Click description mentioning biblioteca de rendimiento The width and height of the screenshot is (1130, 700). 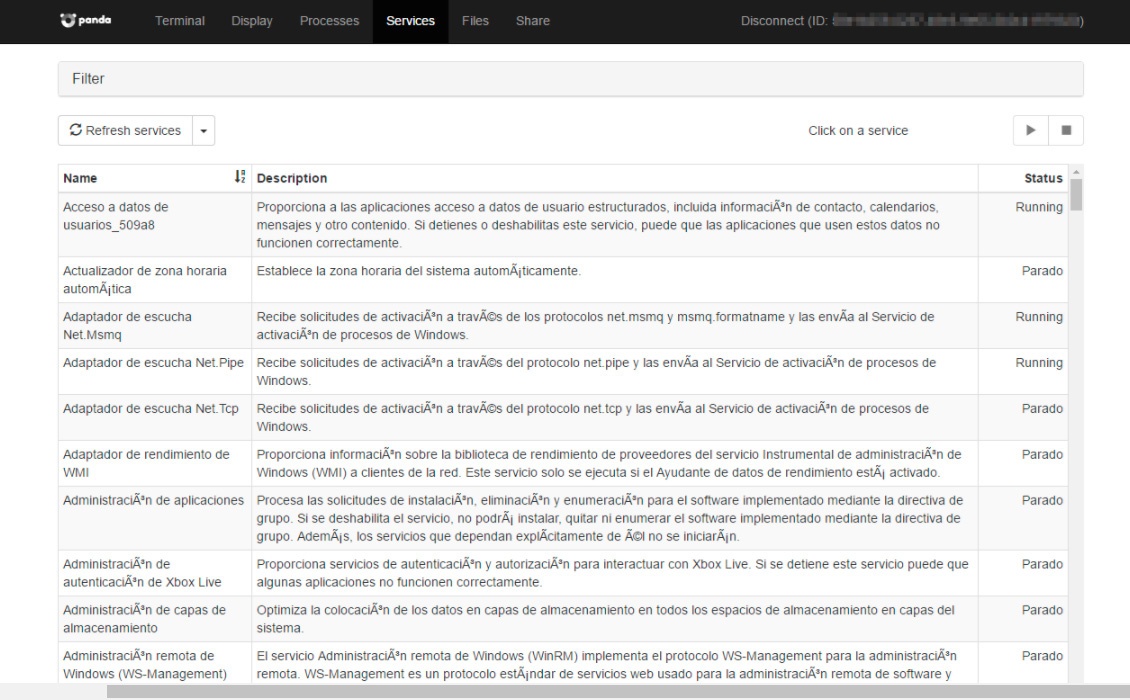pos(609,464)
